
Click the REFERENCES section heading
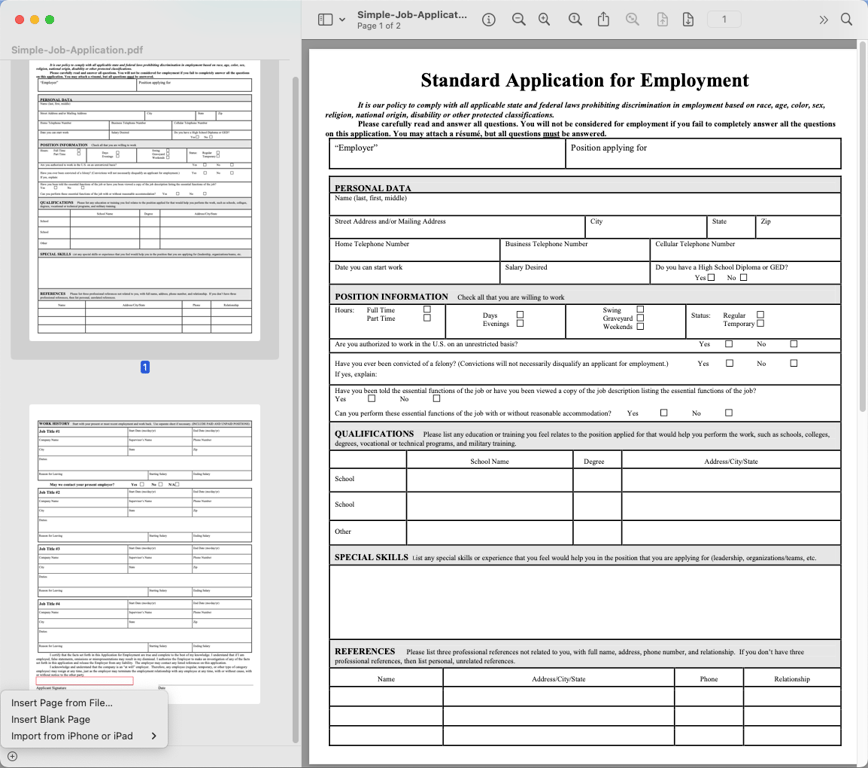click(x=365, y=651)
